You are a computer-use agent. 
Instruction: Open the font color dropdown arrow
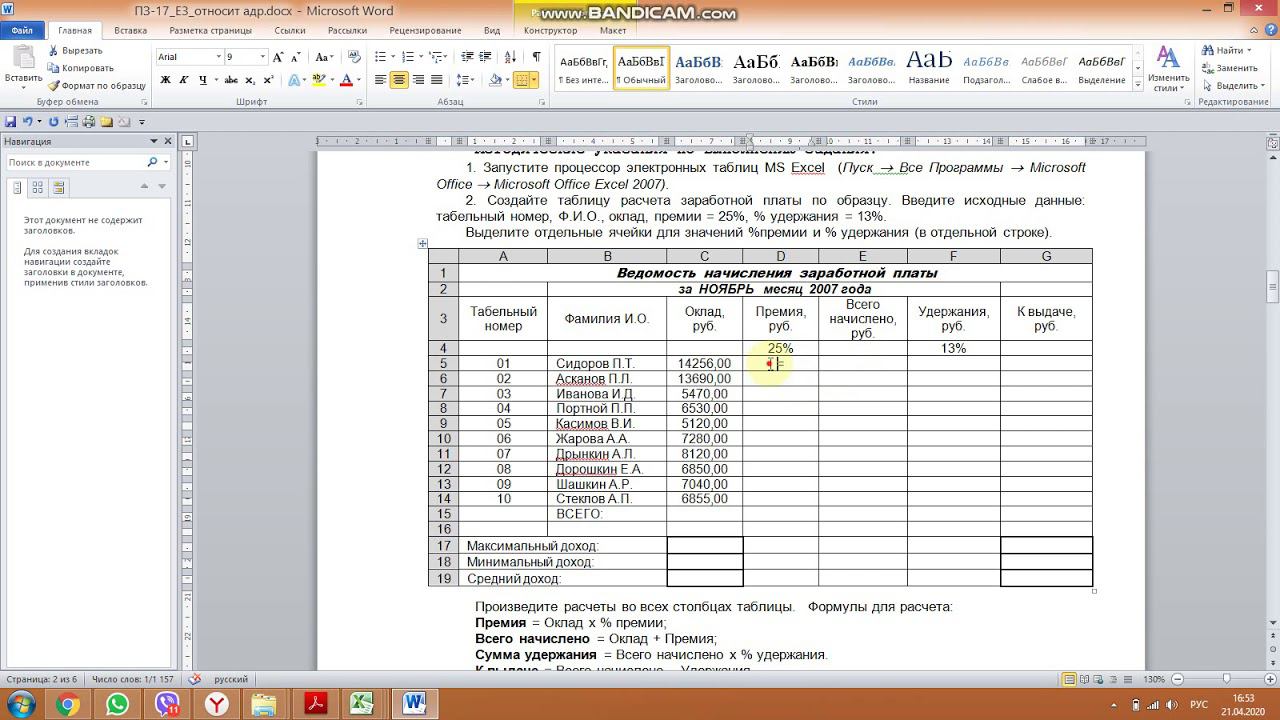click(358, 80)
